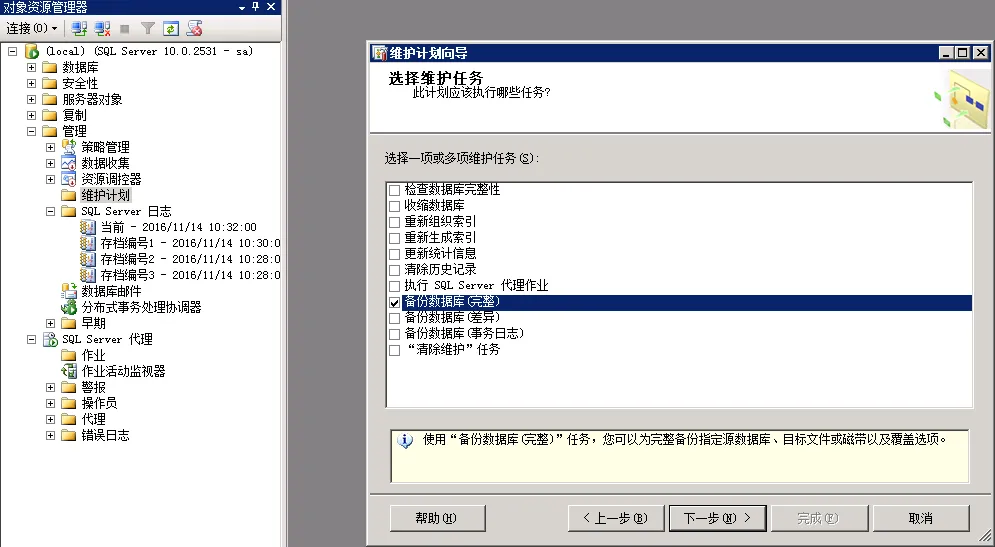Click the 当前 log icon
Screen dimensions: 995x547
(x=88, y=227)
